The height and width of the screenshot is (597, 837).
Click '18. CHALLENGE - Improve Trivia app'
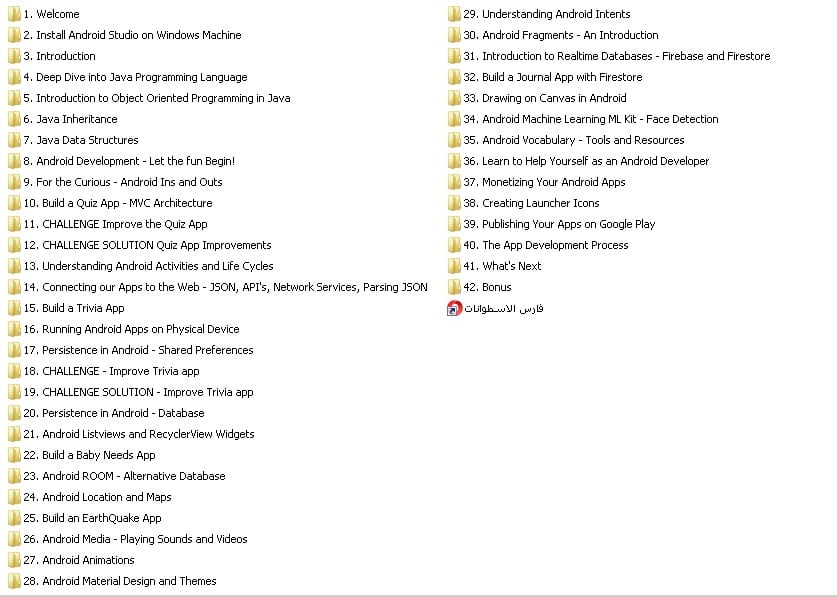[x=112, y=371]
